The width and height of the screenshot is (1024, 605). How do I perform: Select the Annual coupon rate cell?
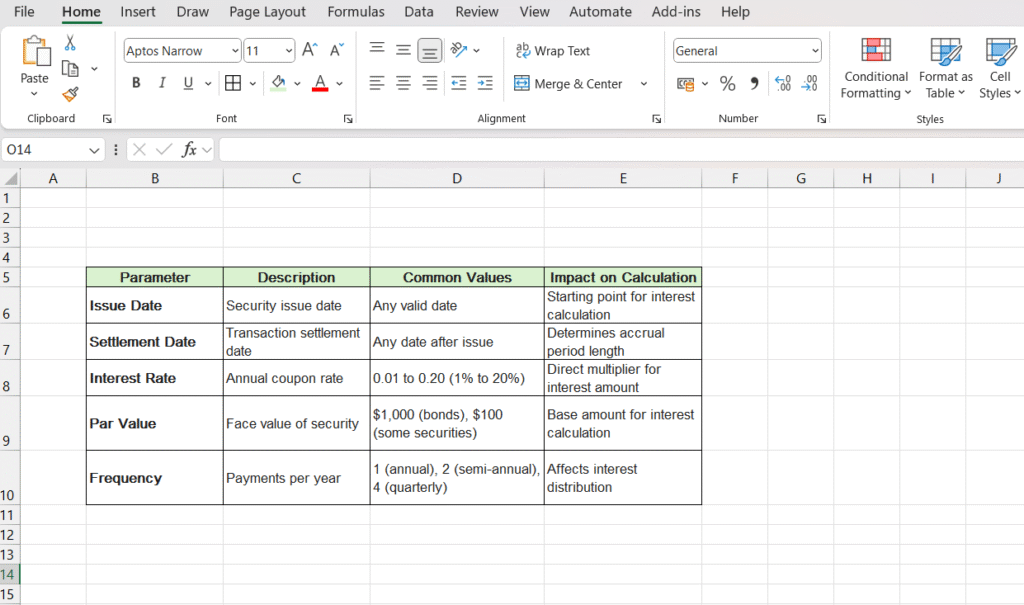pos(296,378)
